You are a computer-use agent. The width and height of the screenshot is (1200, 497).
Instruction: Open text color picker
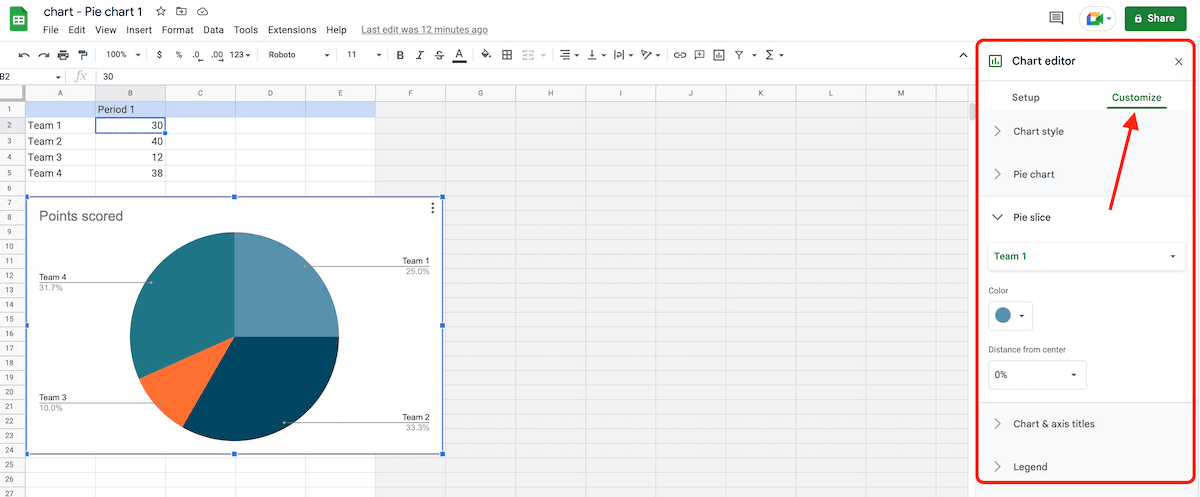(x=459, y=55)
